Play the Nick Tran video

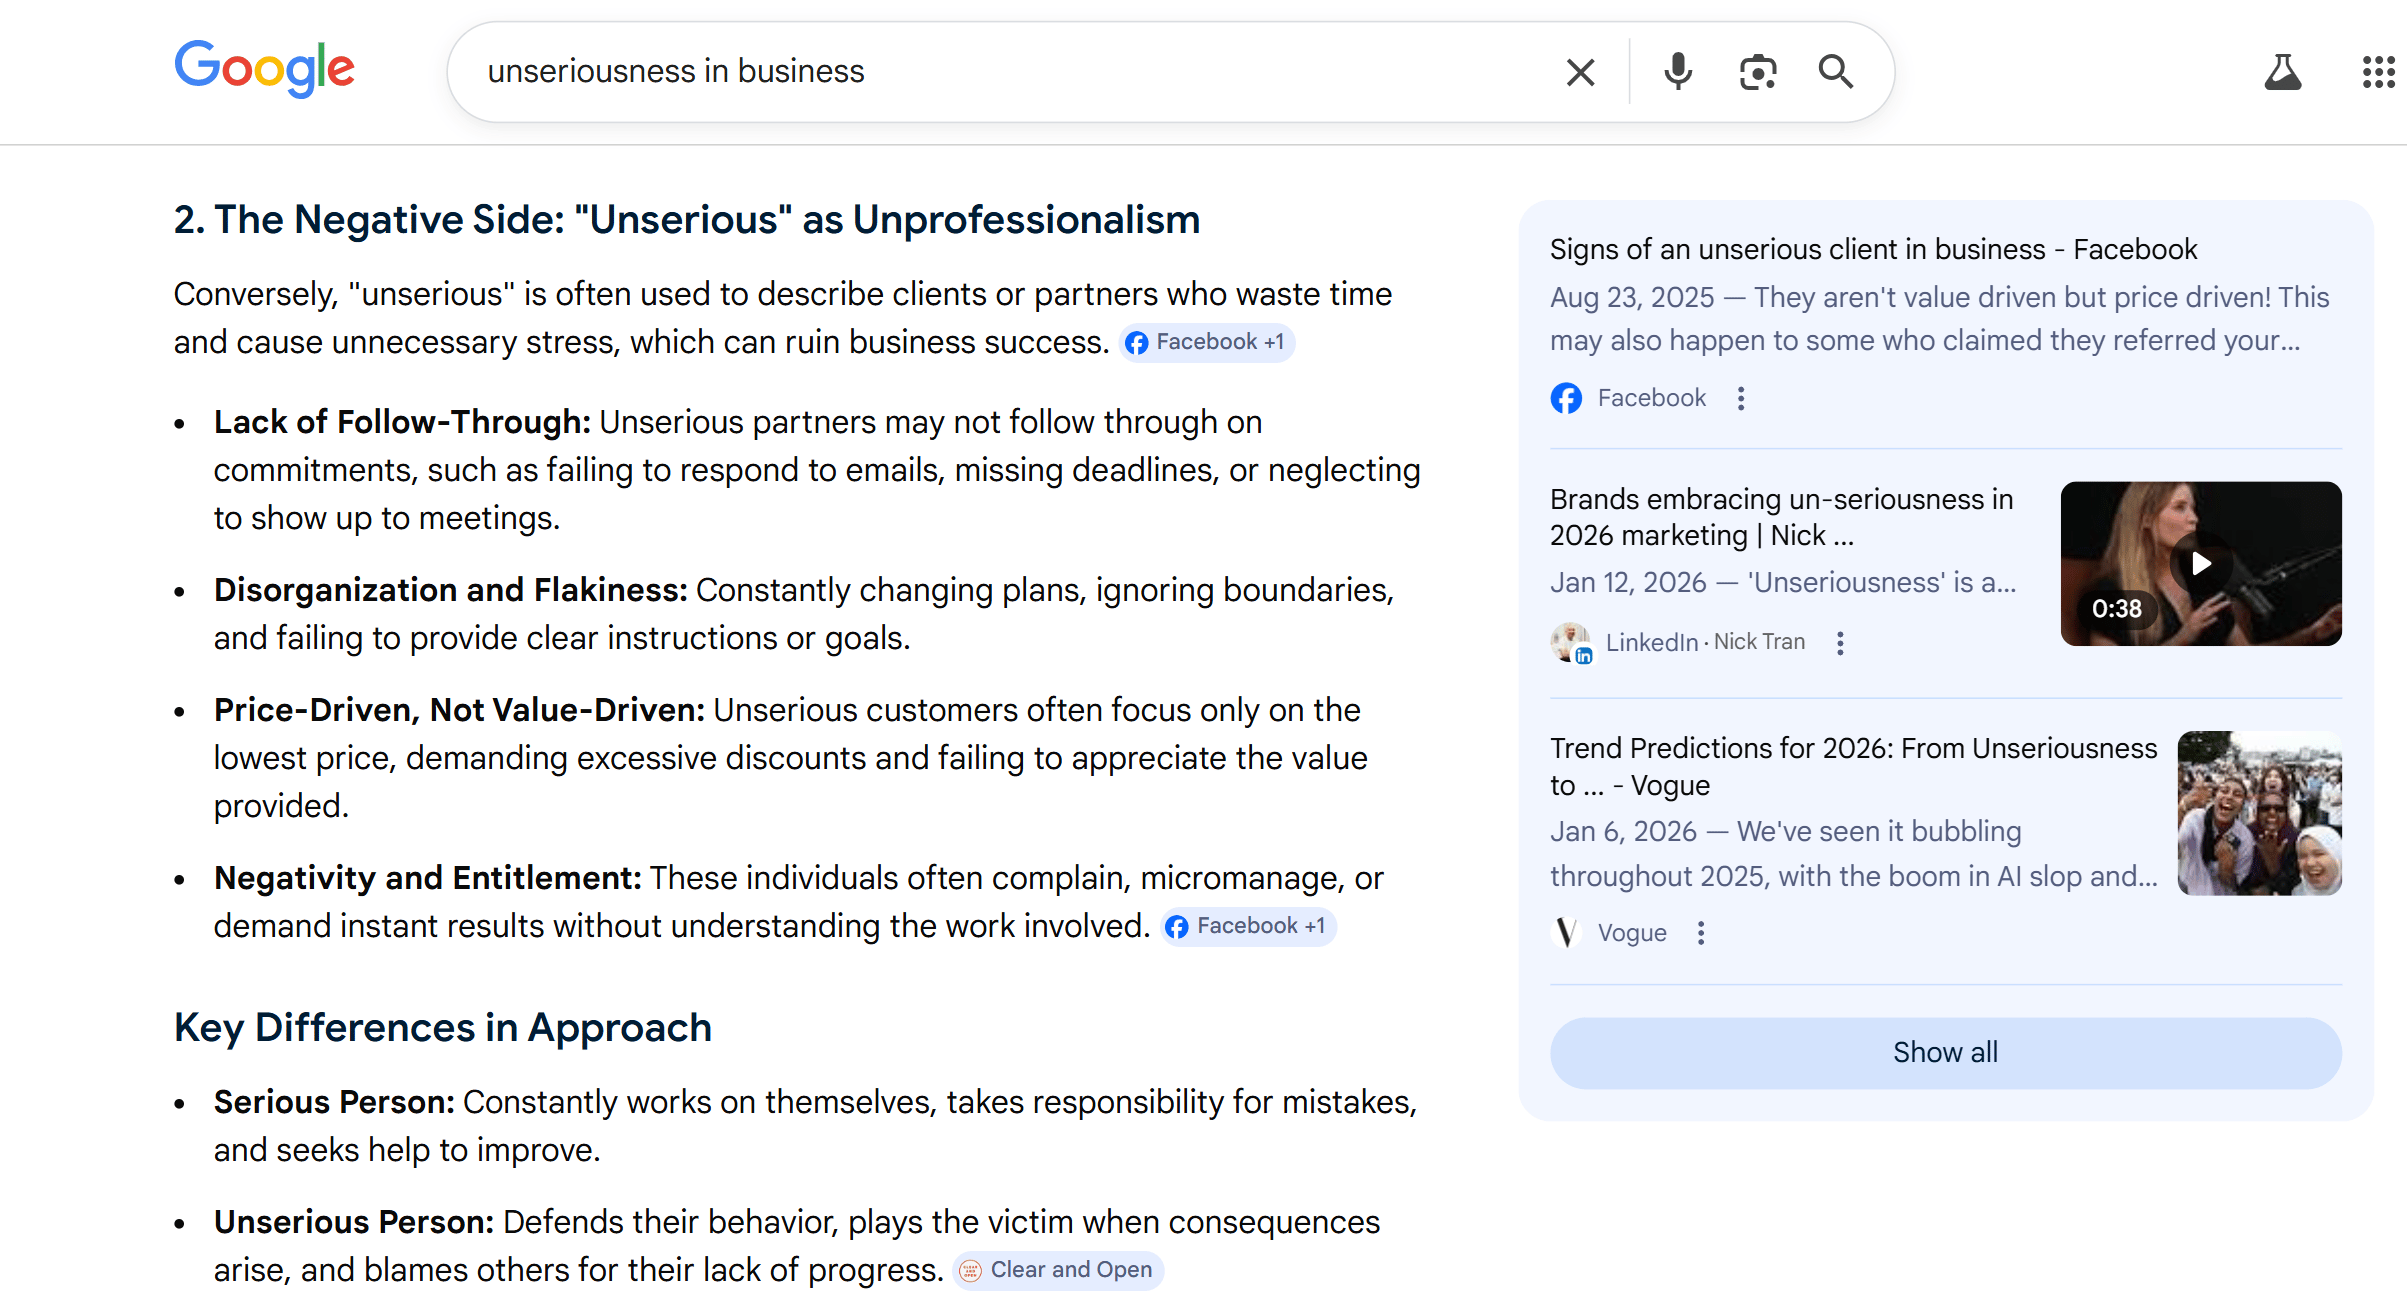[x=2200, y=563]
